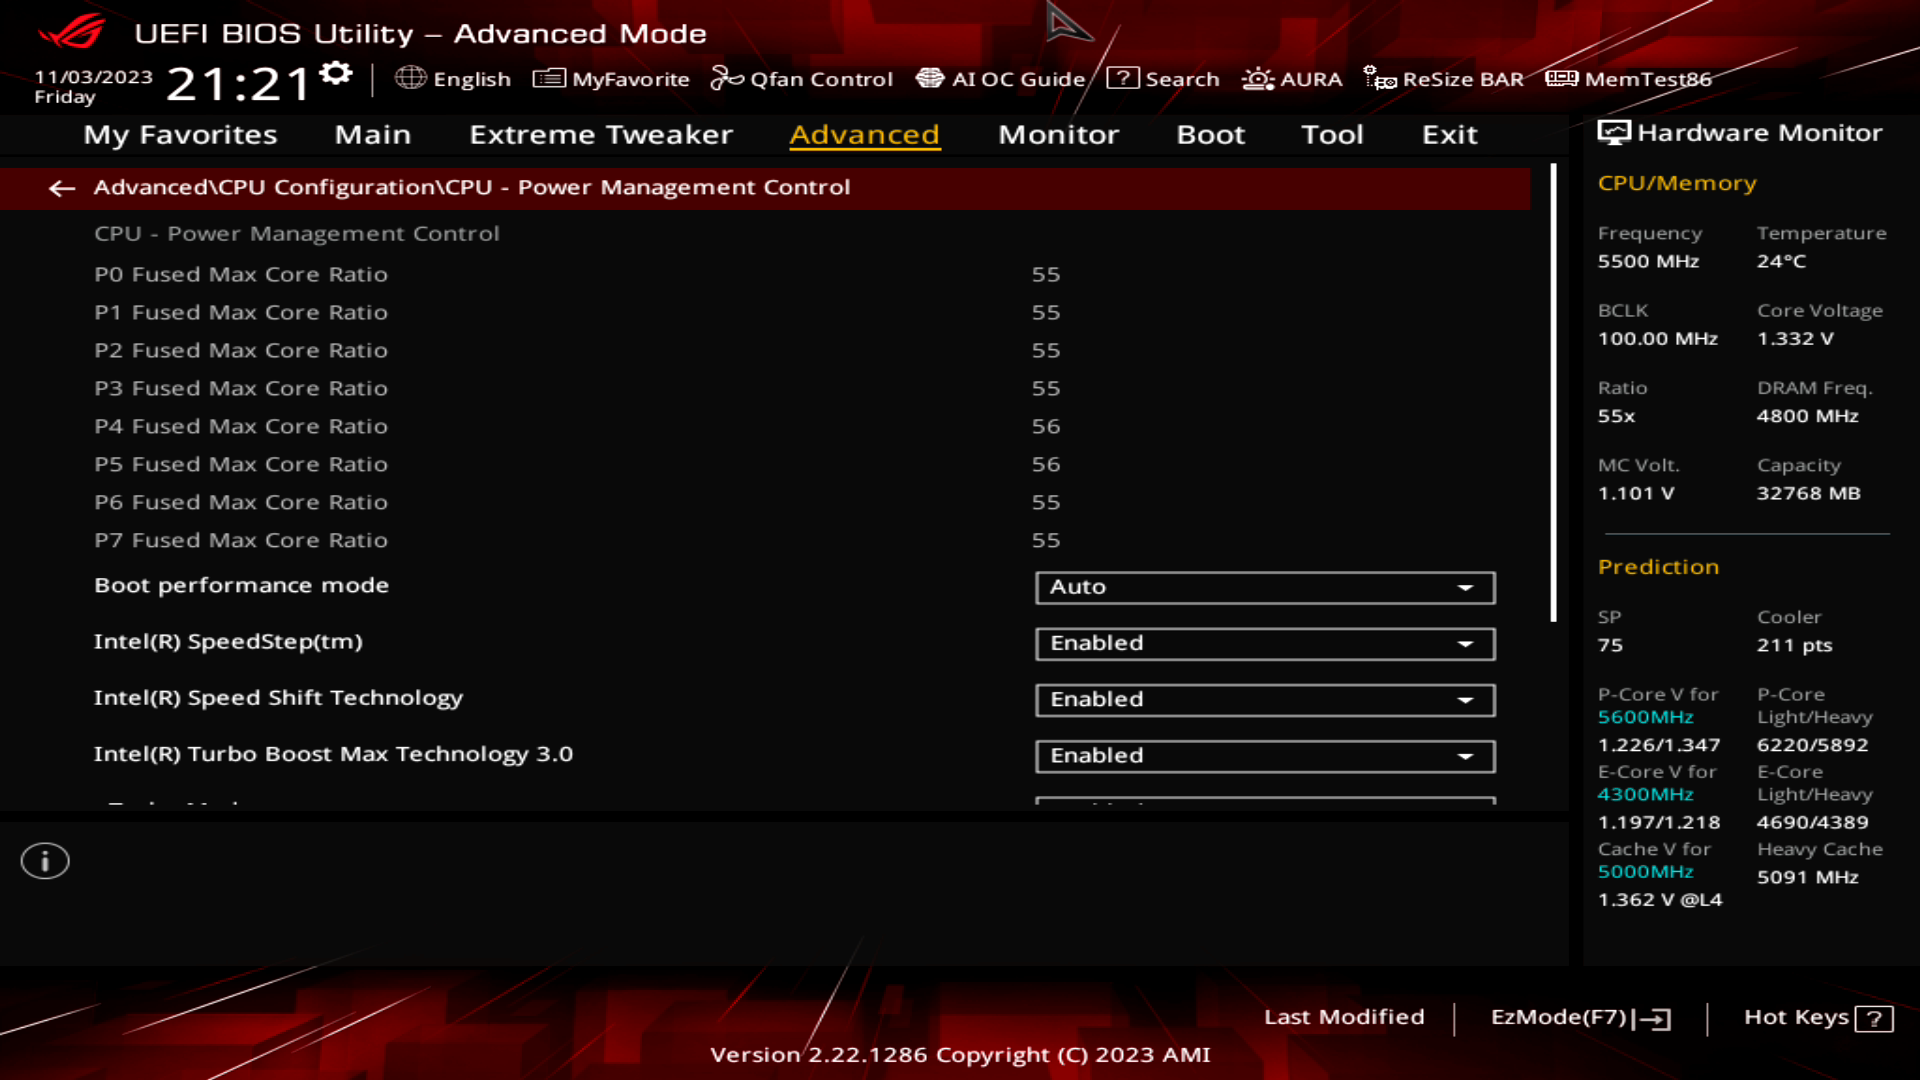The image size is (1920, 1080).
Task: Expand Intel(R) SpeedStep(tm) dropdown
Action: point(1466,644)
